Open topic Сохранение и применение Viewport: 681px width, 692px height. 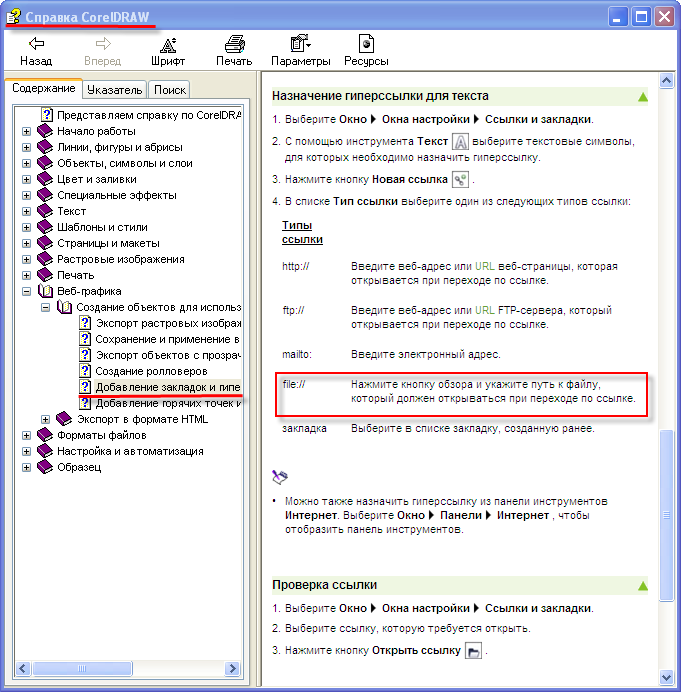tap(168, 339)
